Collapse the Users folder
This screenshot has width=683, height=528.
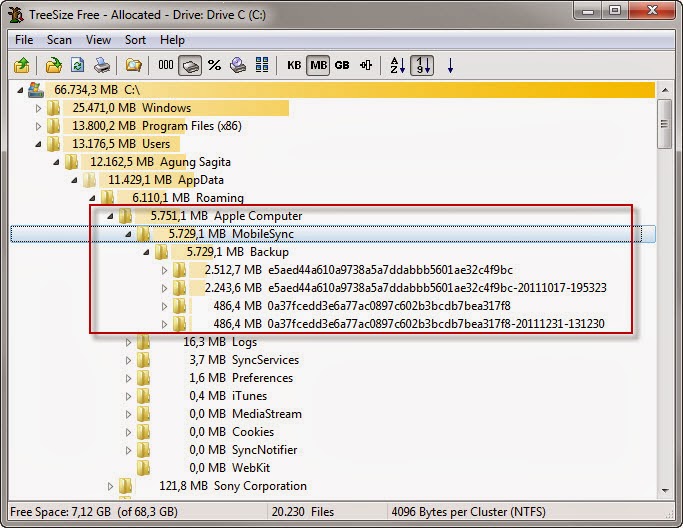38,144
